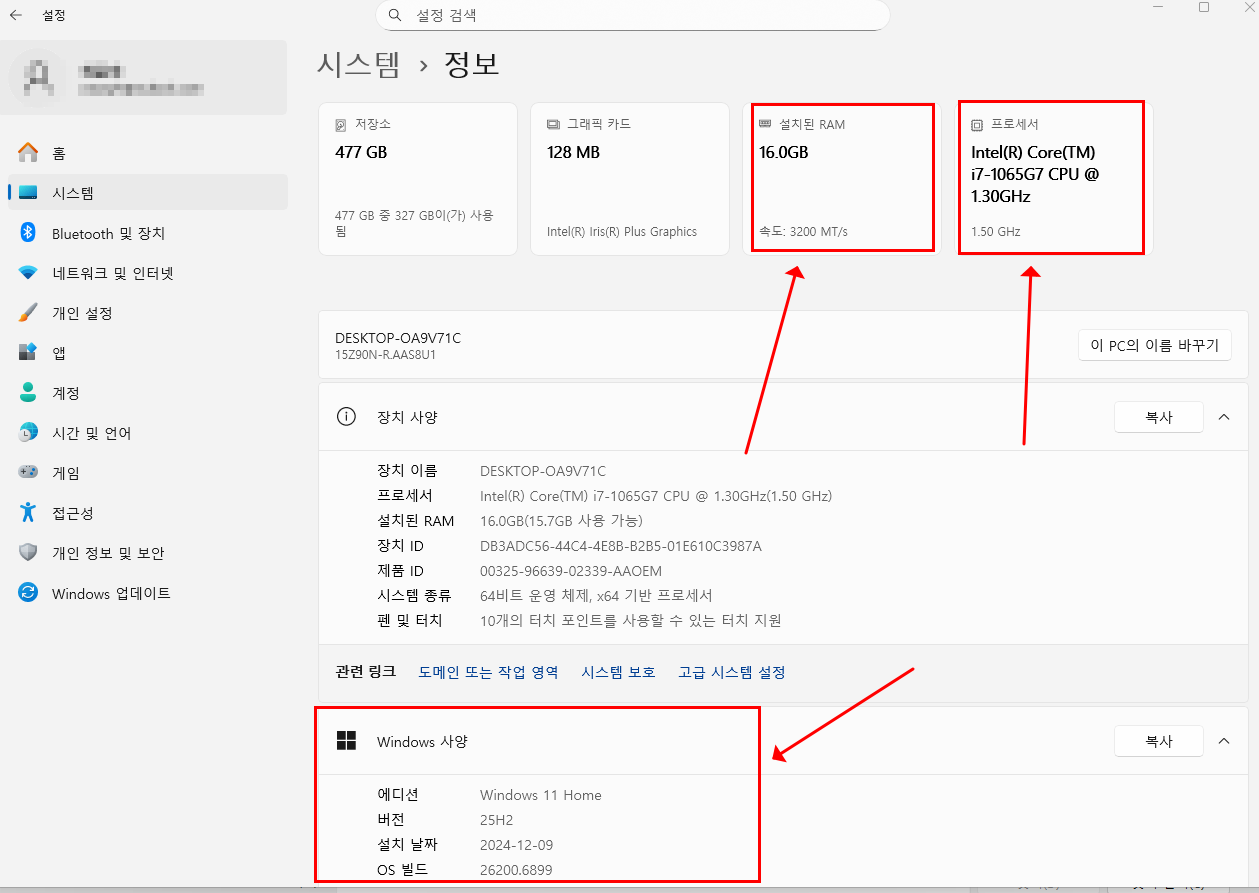1259x893 pixels.
Task: Open Windows 업데이트 page
Action: (x=148, y=593)
